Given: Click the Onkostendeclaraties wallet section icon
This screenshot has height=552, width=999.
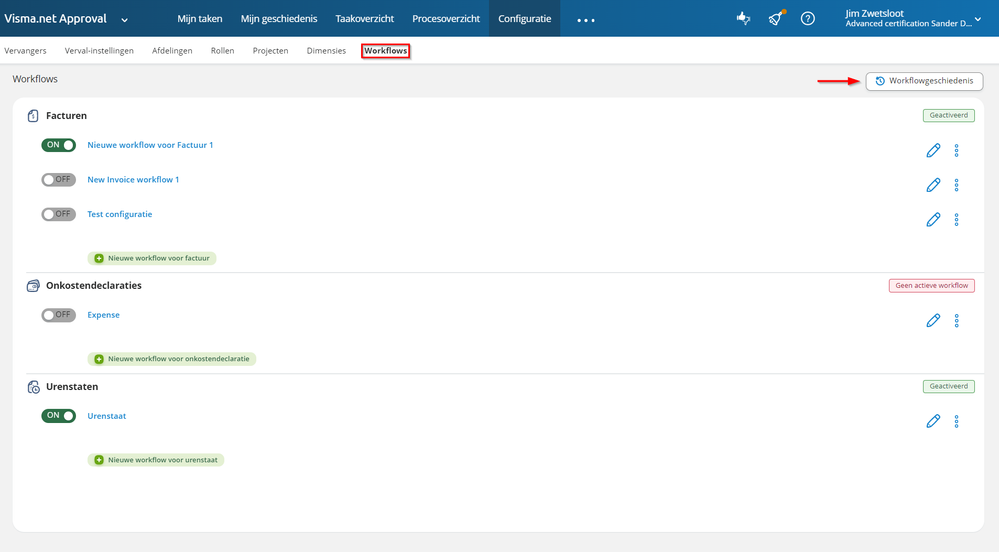Looking at the screenshot, I should [x=33, y=286].
